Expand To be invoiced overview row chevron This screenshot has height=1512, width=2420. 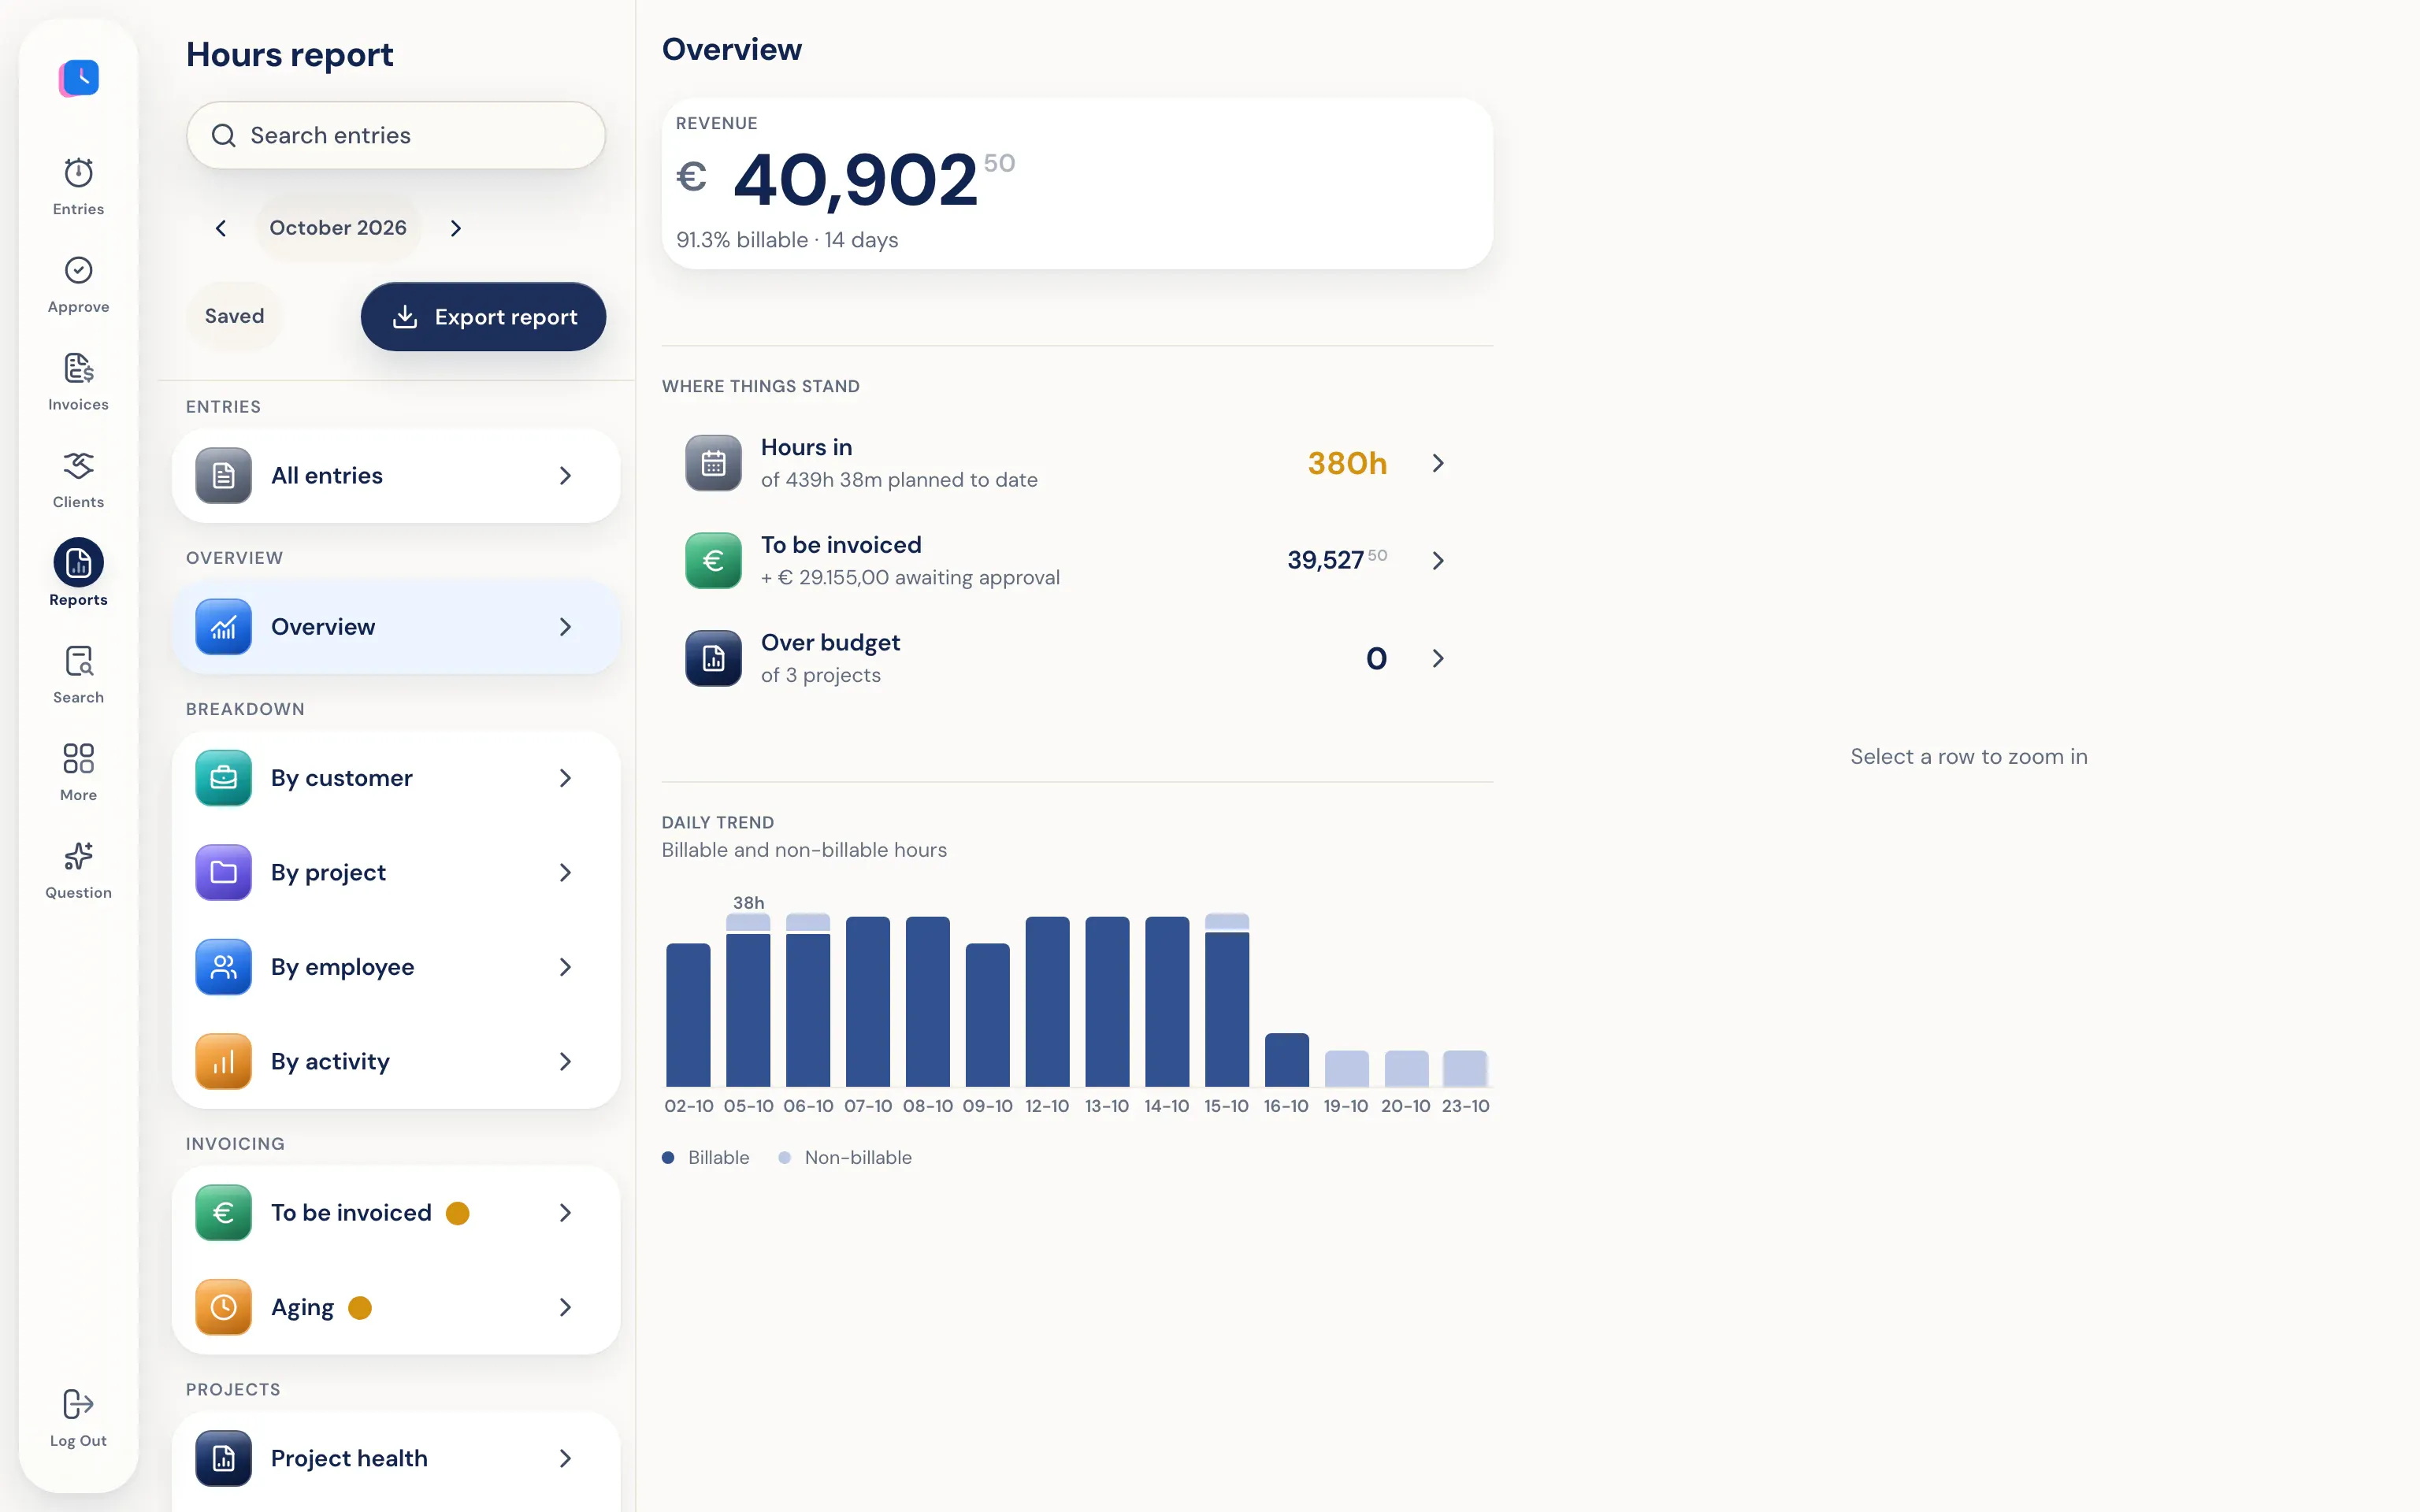(1438, 561)
